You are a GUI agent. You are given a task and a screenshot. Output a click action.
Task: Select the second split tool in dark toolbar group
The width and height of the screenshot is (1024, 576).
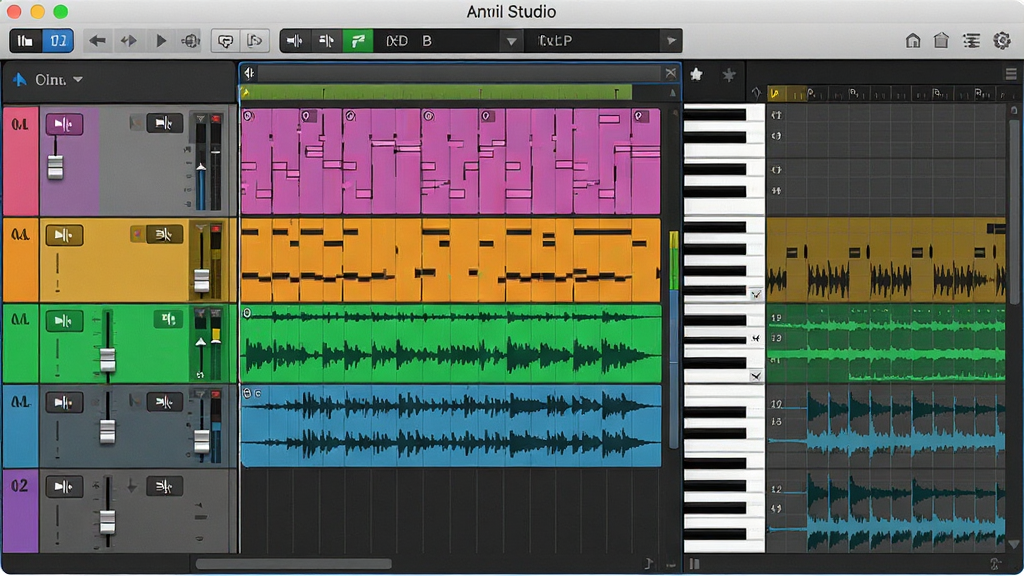(x=326, y=40)
